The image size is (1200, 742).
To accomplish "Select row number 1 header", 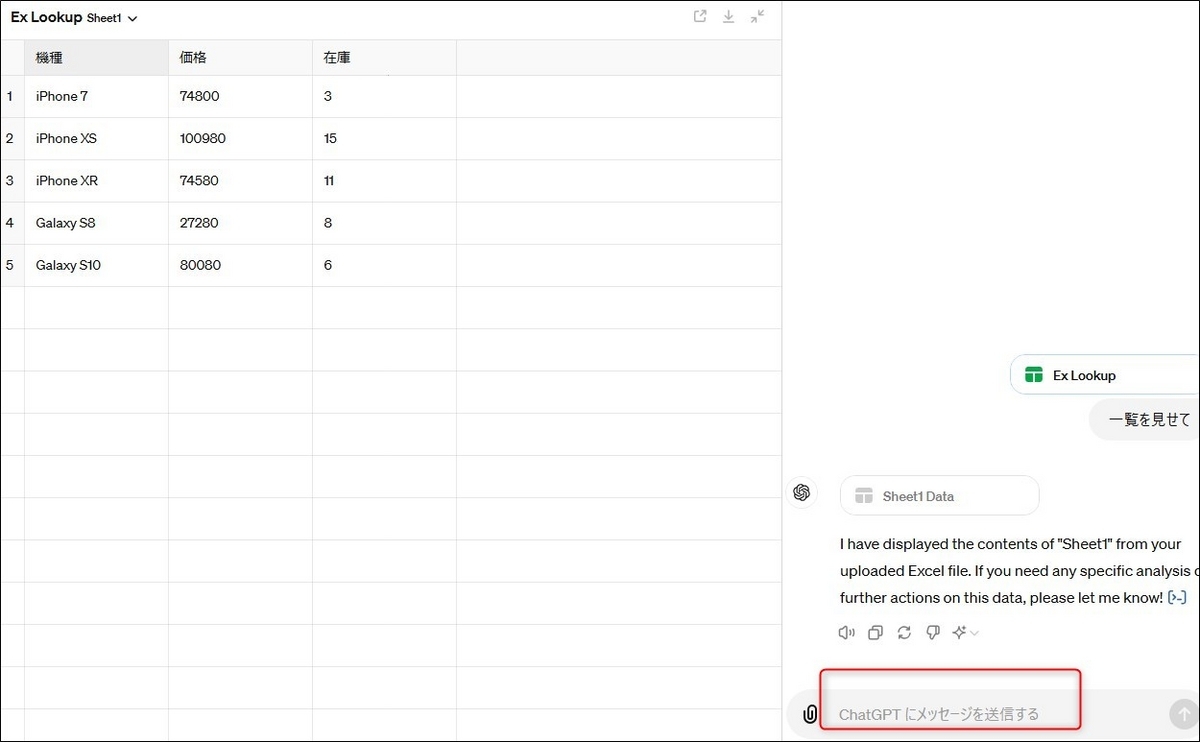I will point(12,97).
